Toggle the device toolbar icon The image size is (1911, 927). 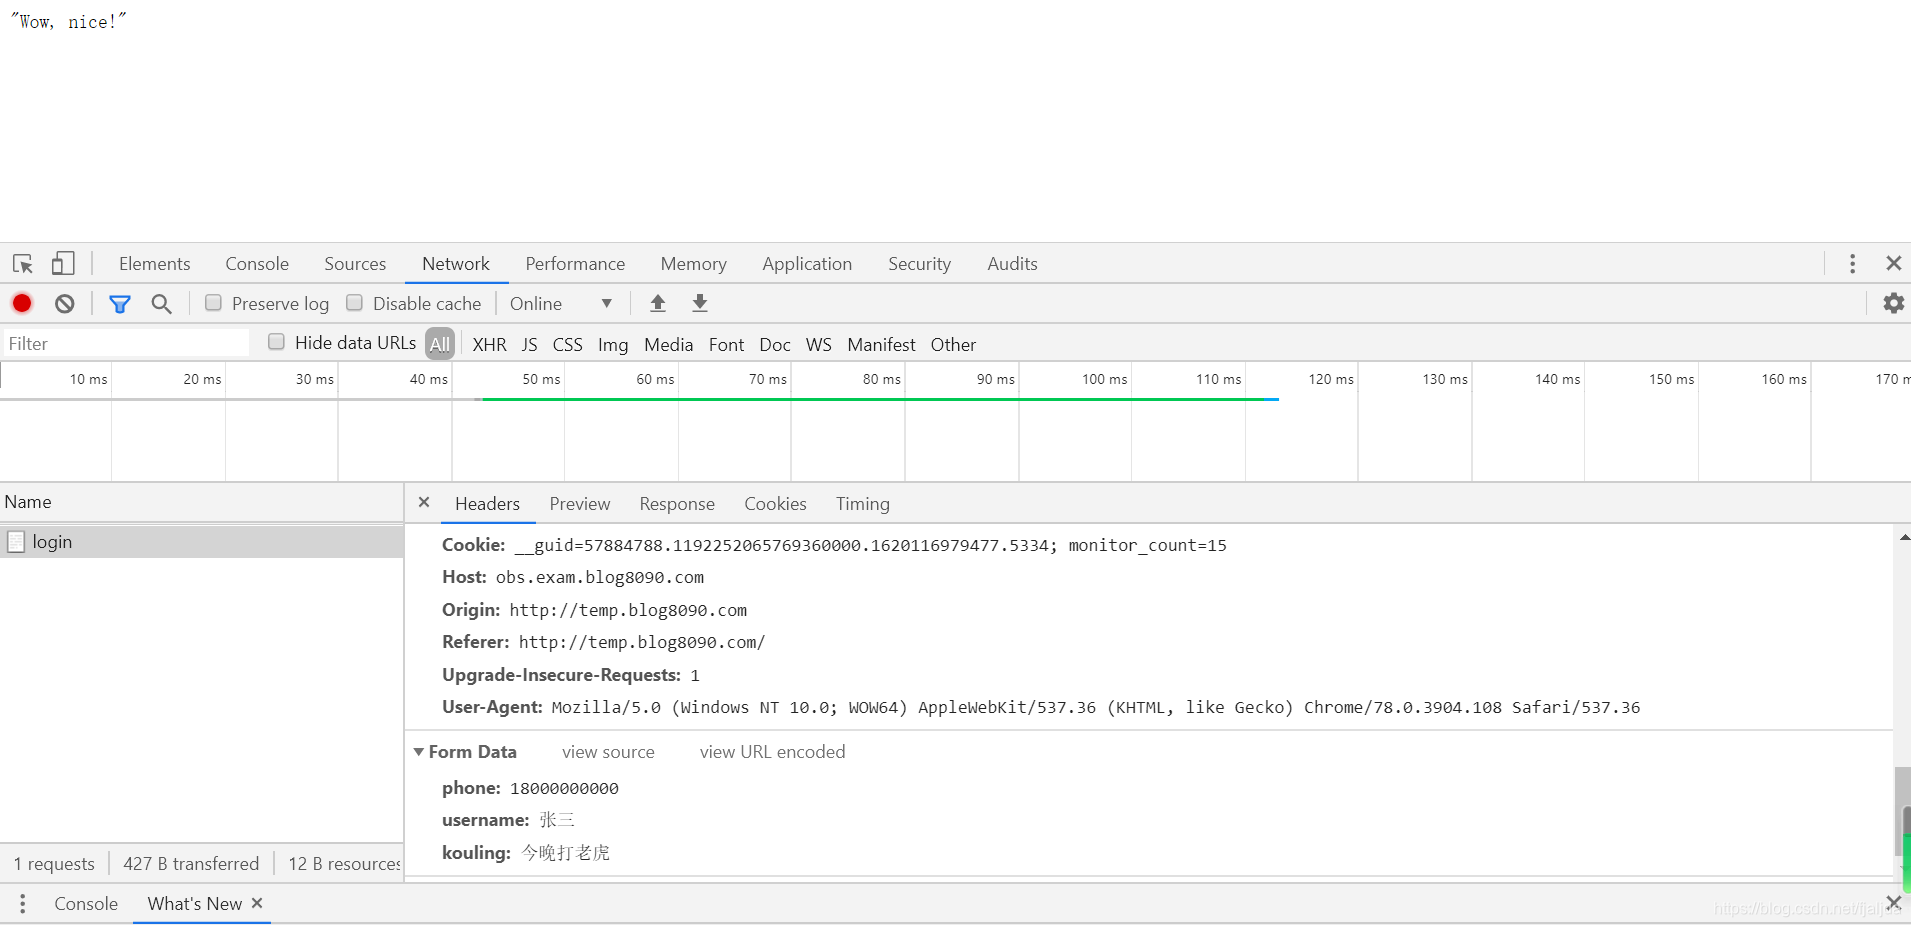pos(63,263)
